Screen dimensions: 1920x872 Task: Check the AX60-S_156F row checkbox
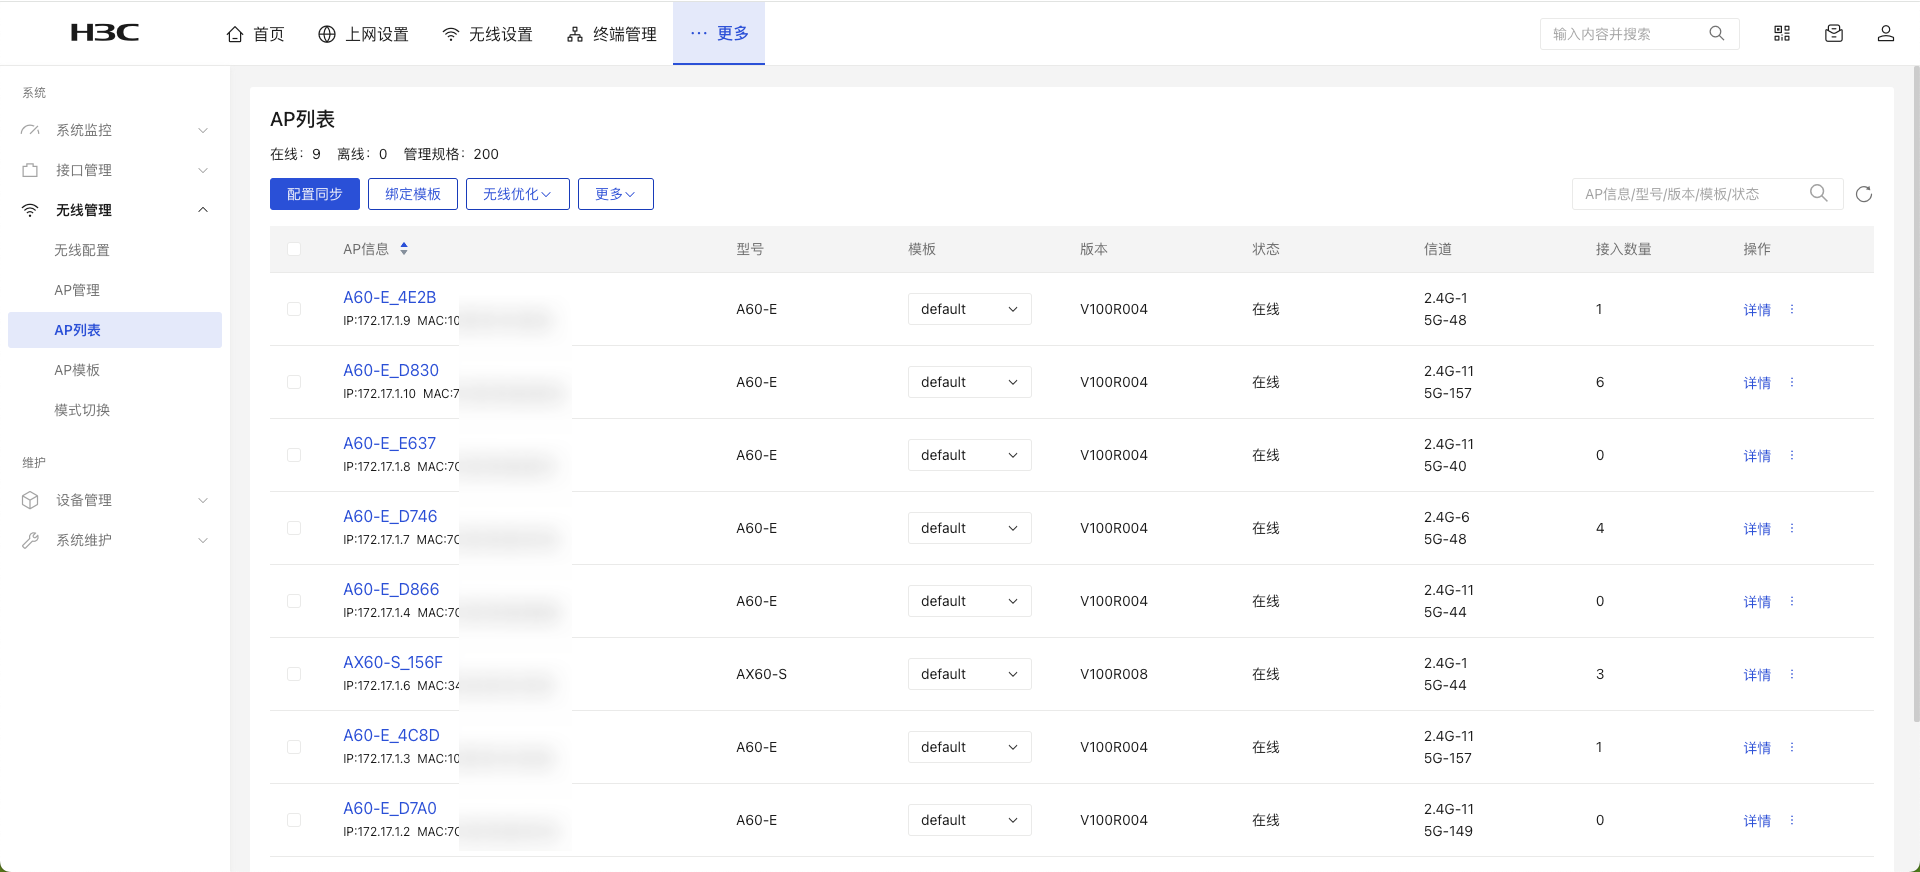point(294,674)
